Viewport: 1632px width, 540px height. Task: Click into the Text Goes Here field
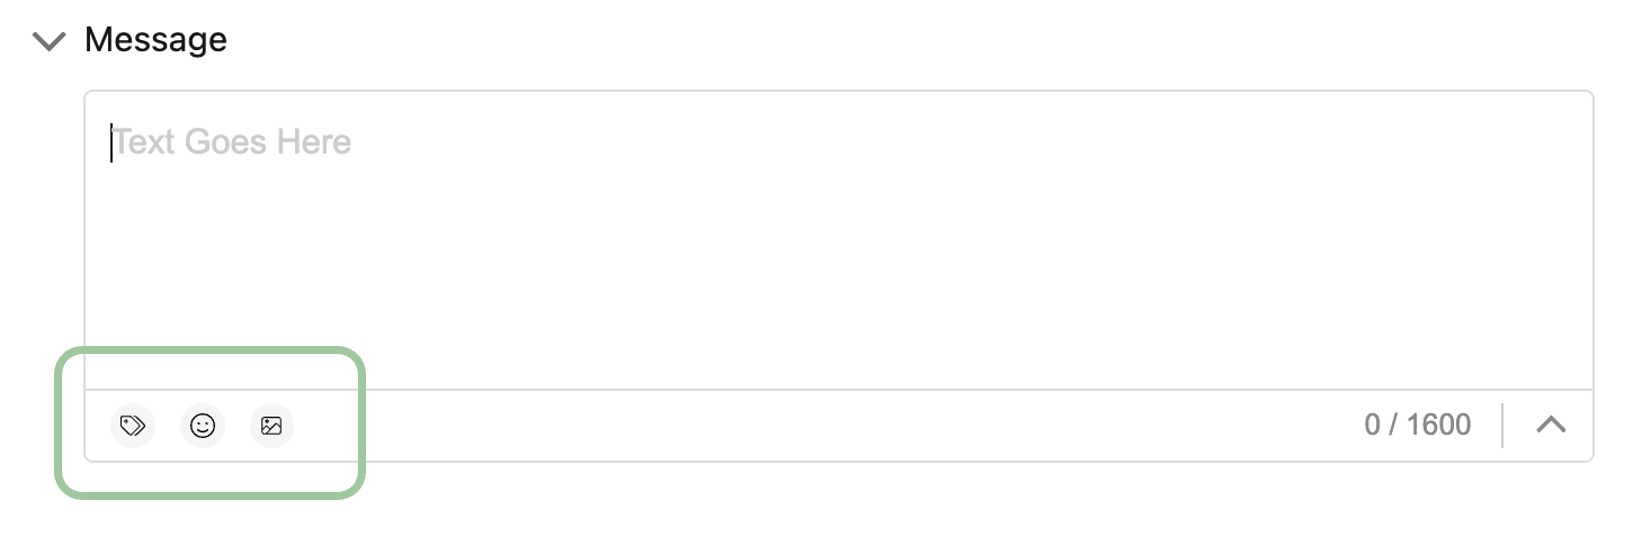(x=838, y=240)
